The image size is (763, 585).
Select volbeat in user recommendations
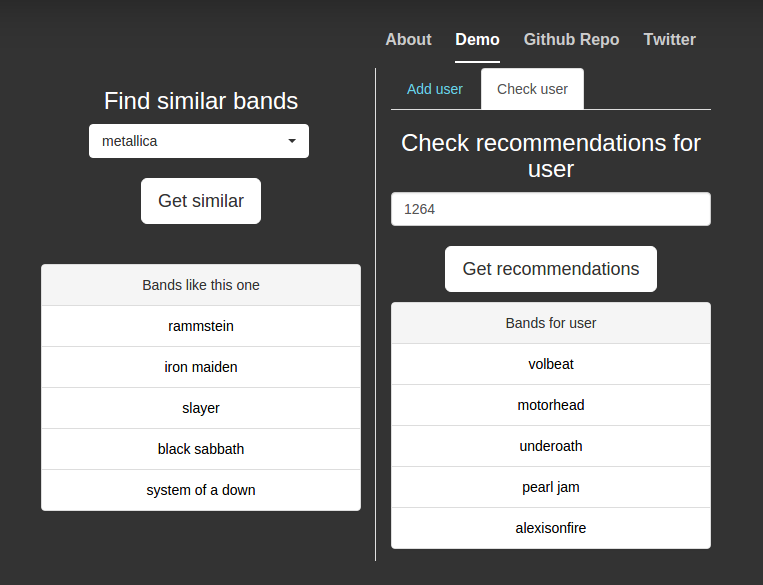coord(551,364)
